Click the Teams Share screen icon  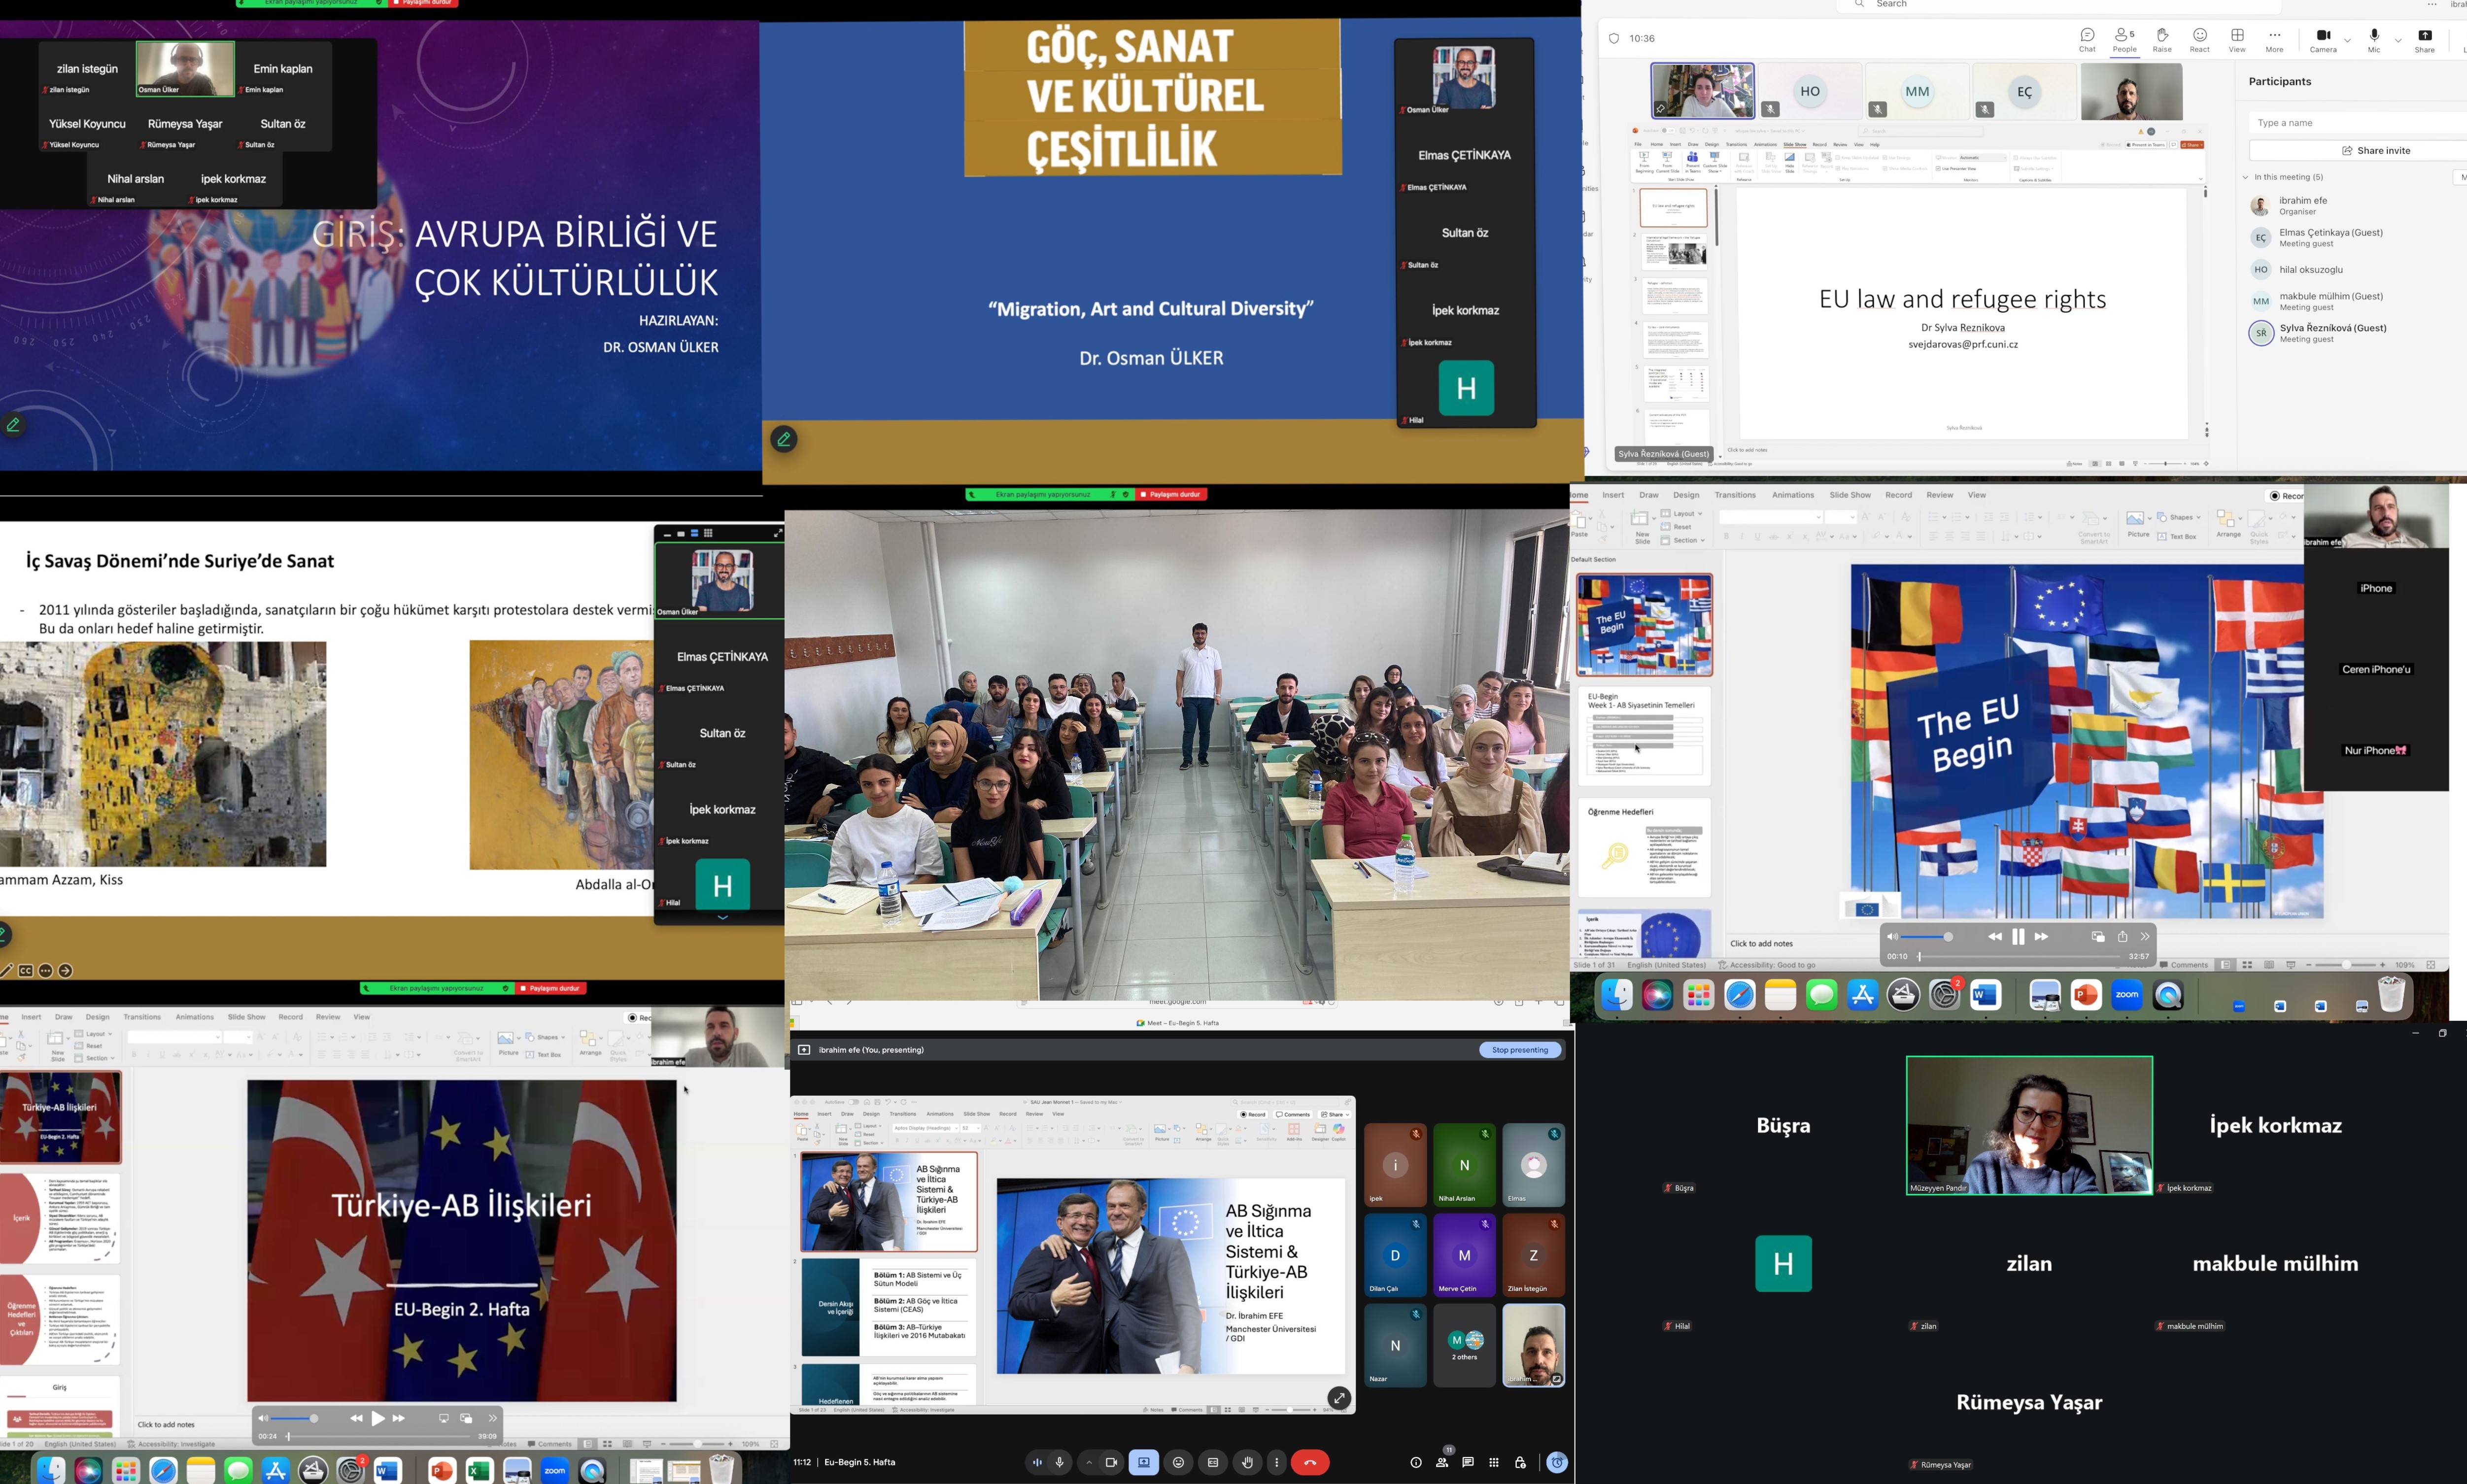click(2424, 36)
